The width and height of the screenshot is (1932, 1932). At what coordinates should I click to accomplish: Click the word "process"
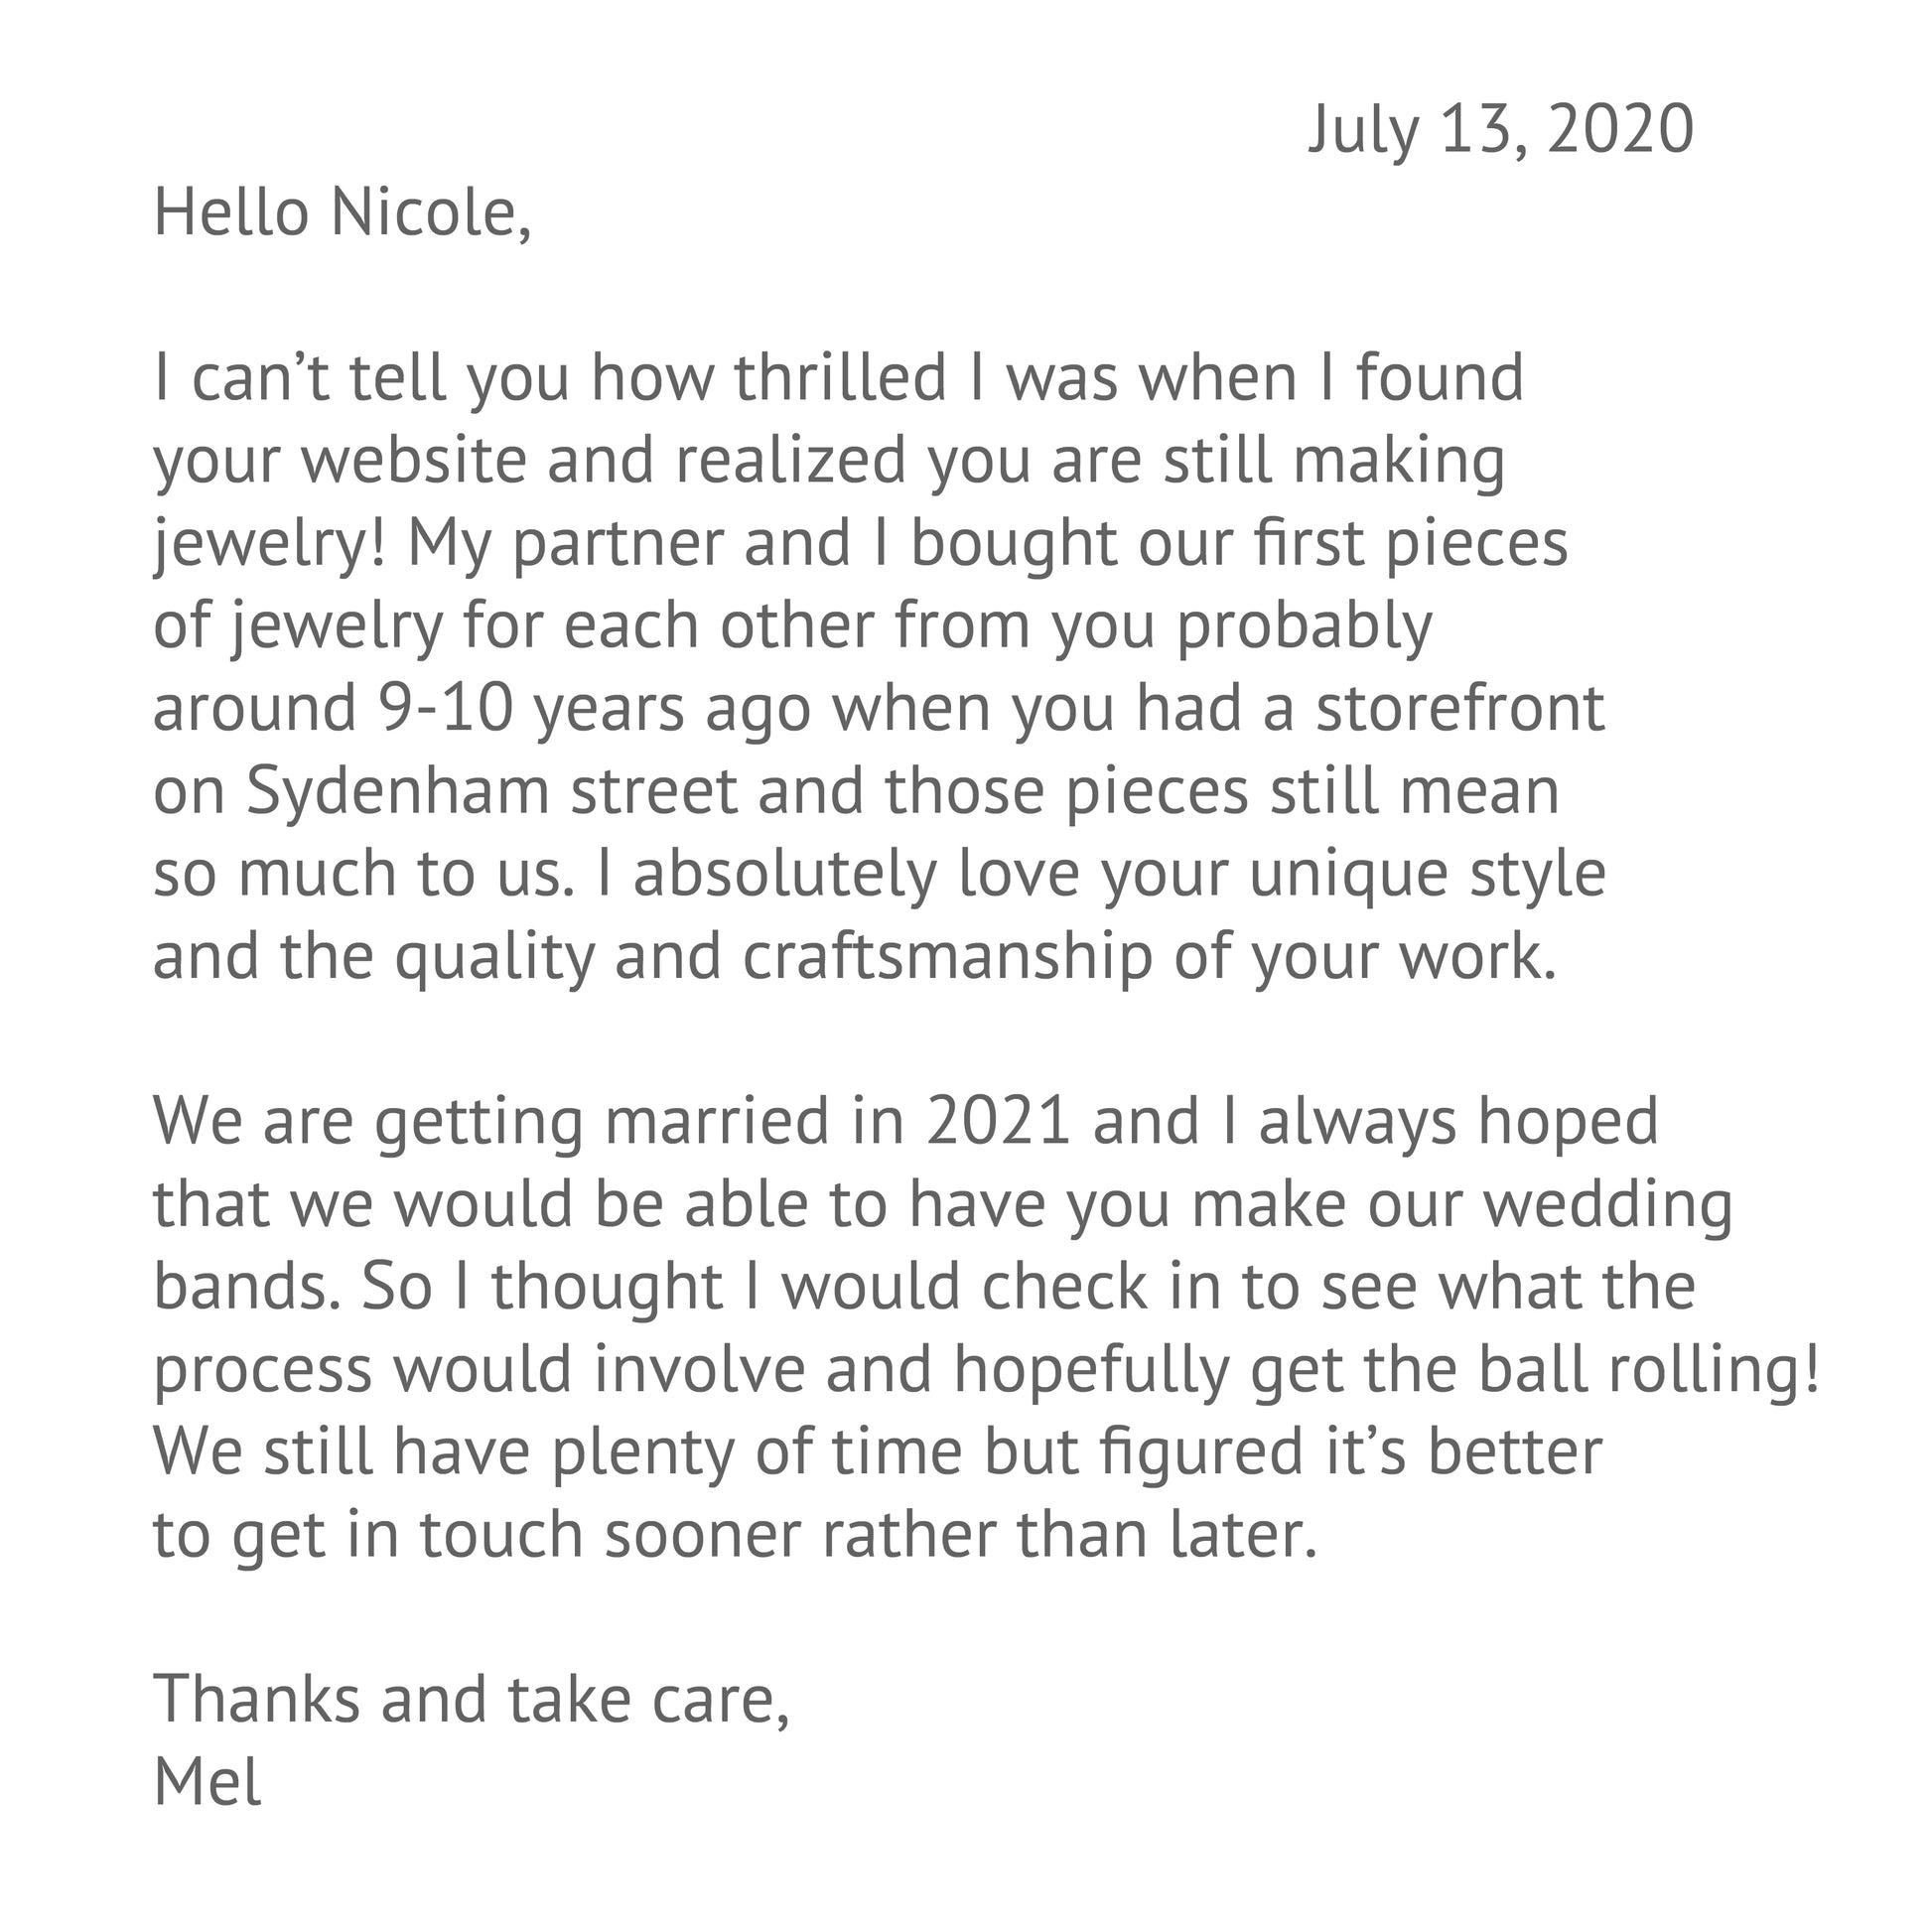263,1370
